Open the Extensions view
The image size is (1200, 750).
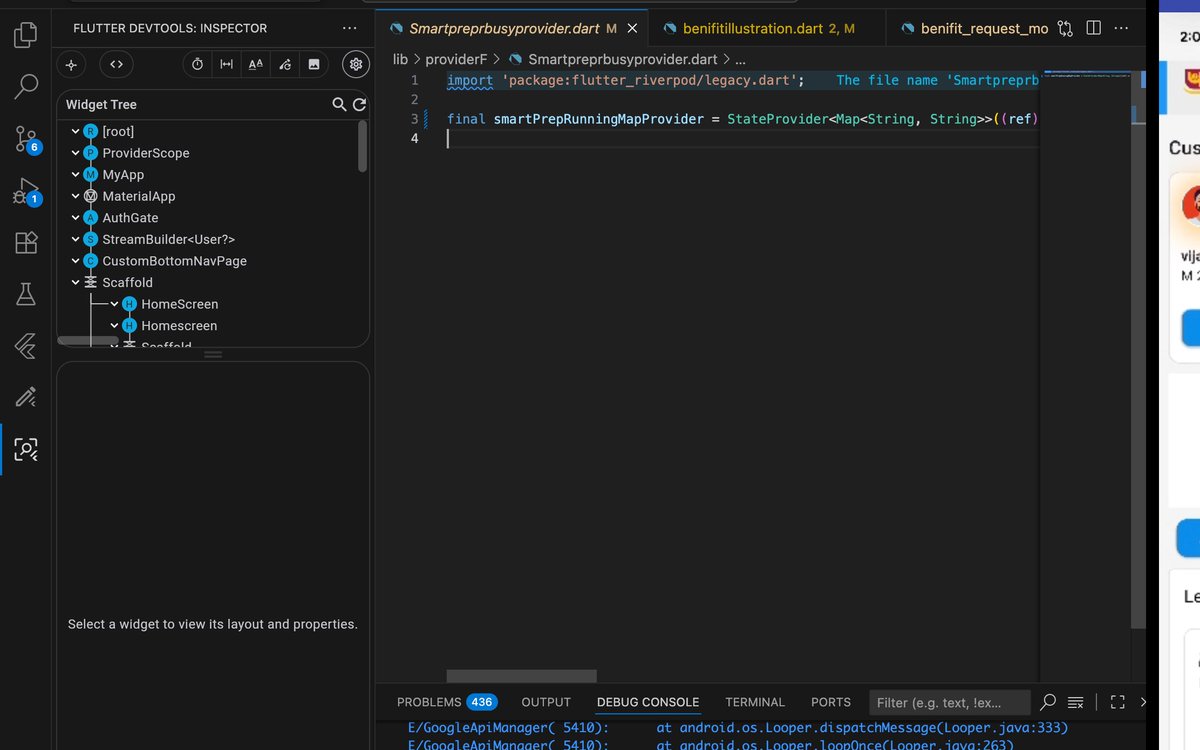tap(26, 242)
